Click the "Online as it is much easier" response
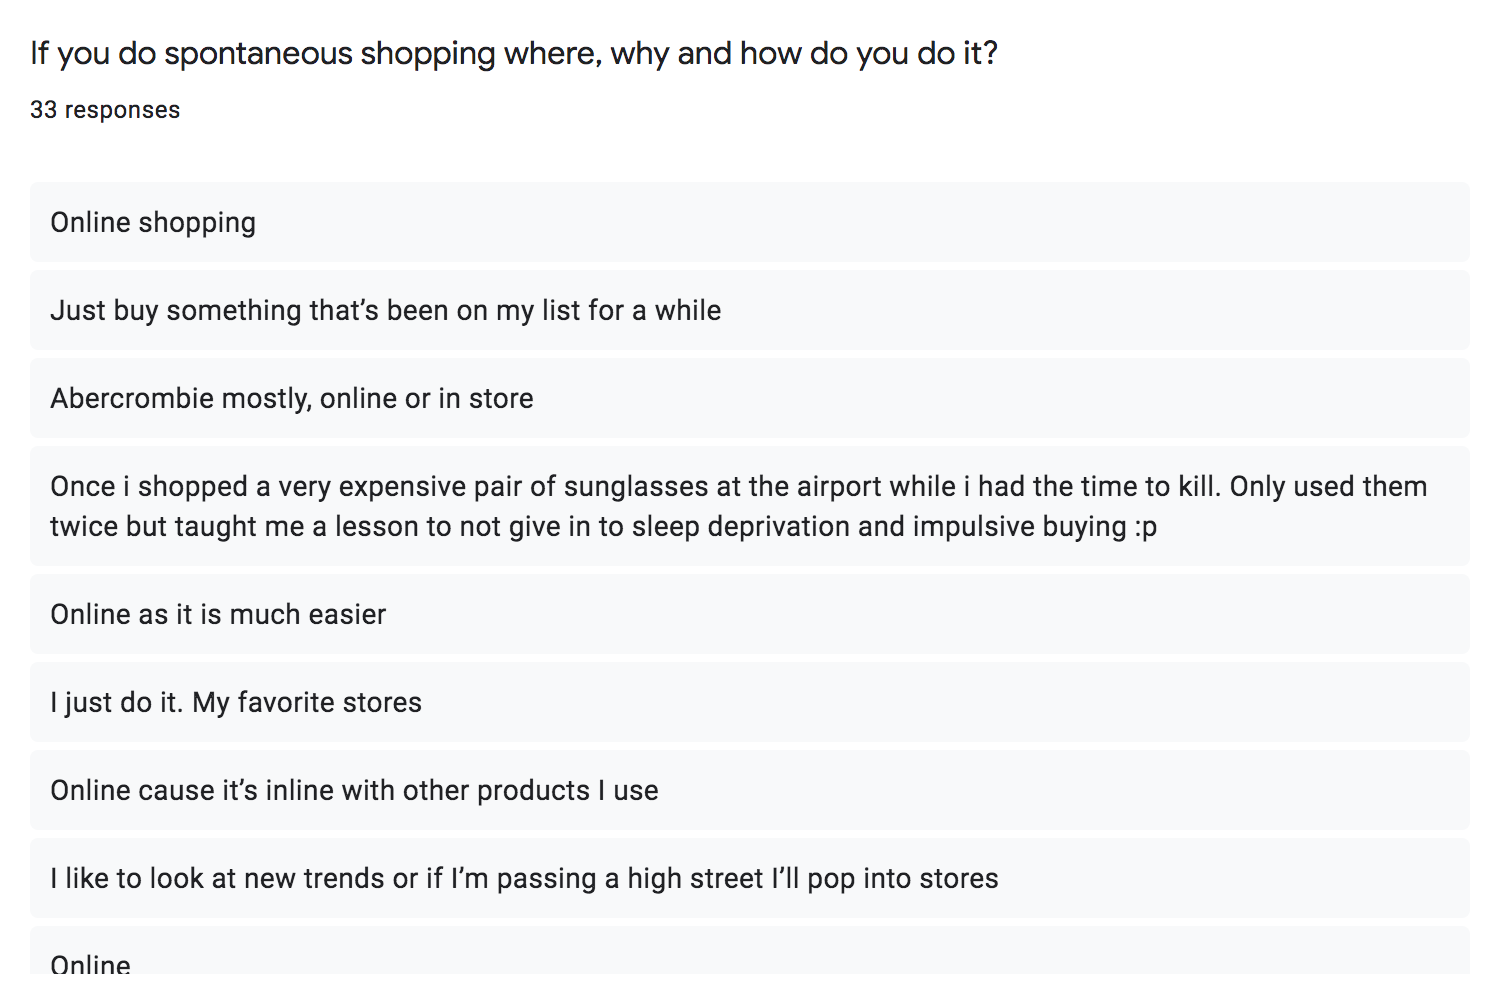Screen dimensions: 1502x1002 (x=750, y=614)
